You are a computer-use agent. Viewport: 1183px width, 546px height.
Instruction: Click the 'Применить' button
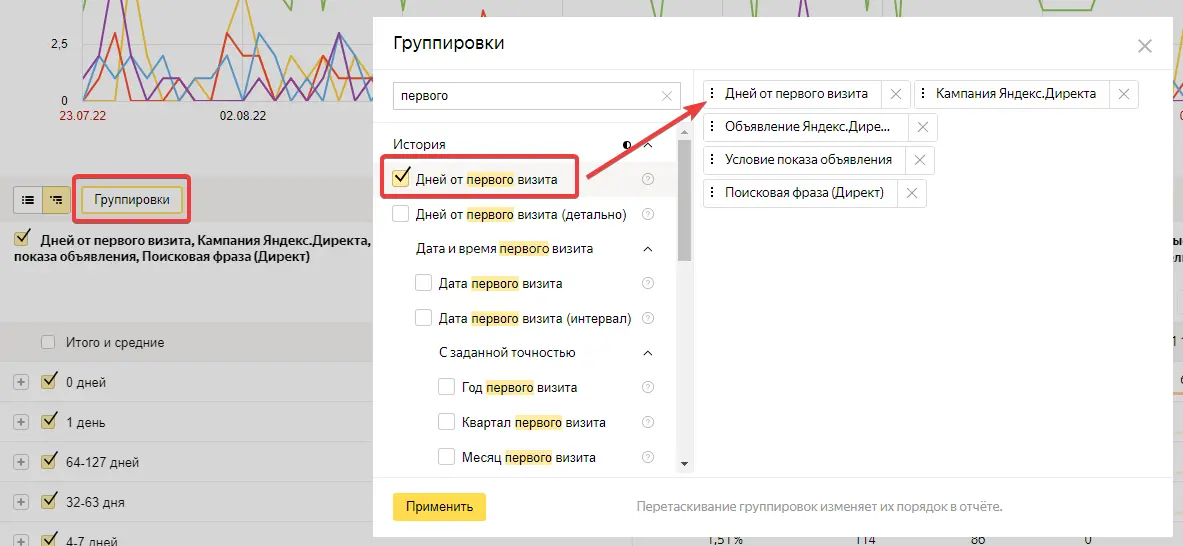pos(439,506)
